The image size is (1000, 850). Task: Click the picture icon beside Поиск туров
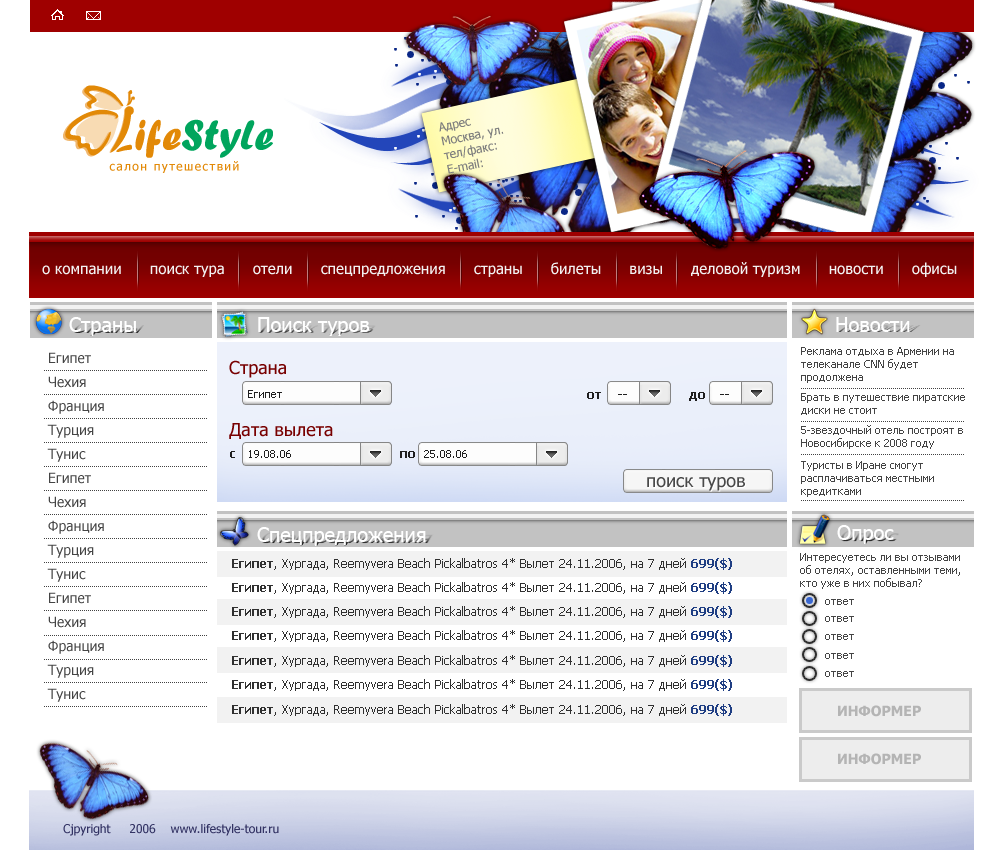(234, 324)
